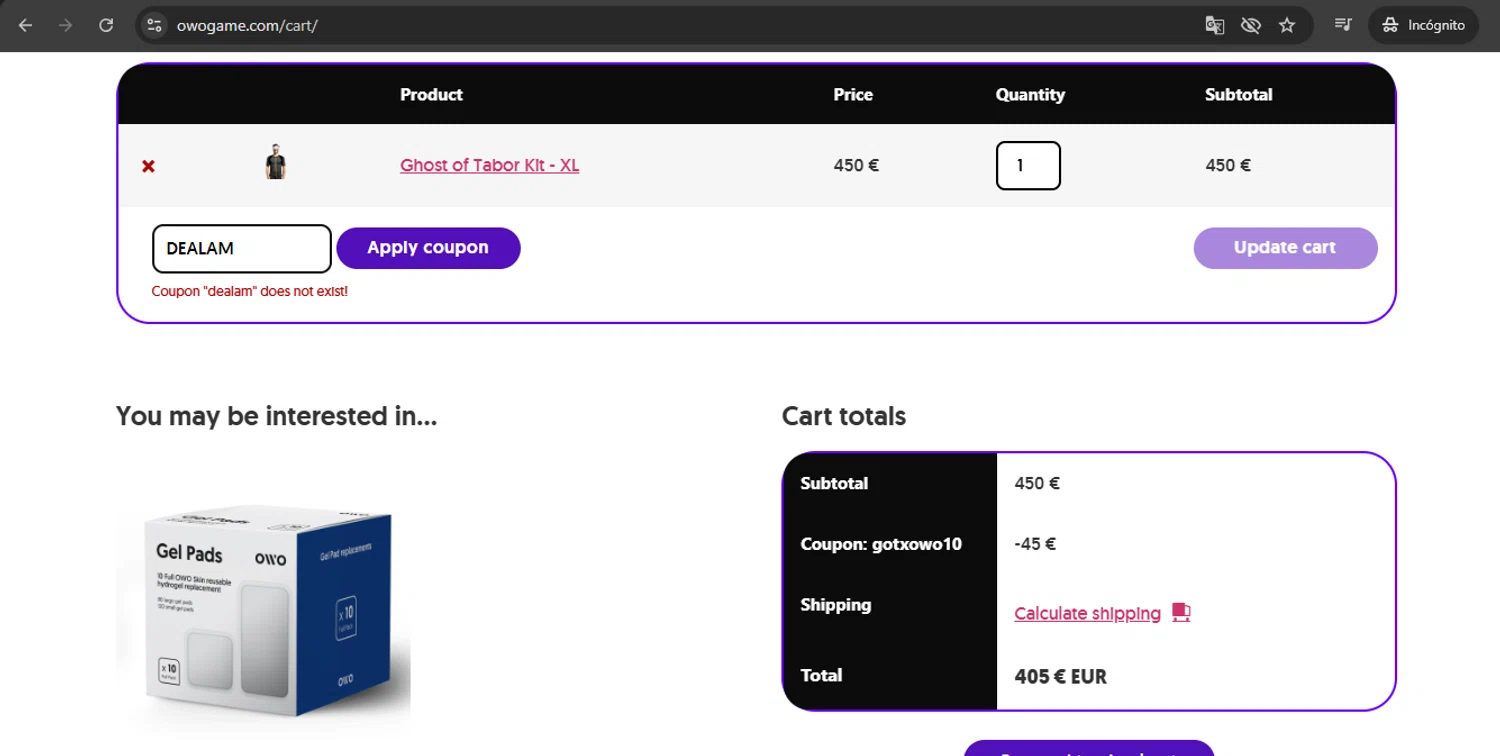The image size is (1500, 756).
Task: Open site information icon in address bar
Action: (154, 25)
